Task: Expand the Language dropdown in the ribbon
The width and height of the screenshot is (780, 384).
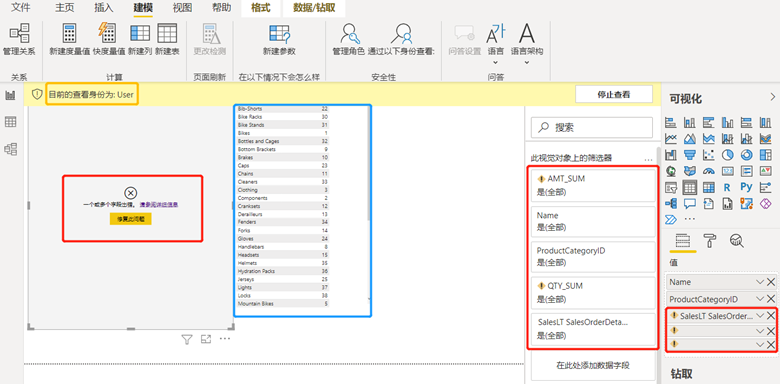Action: click(495, 63)
